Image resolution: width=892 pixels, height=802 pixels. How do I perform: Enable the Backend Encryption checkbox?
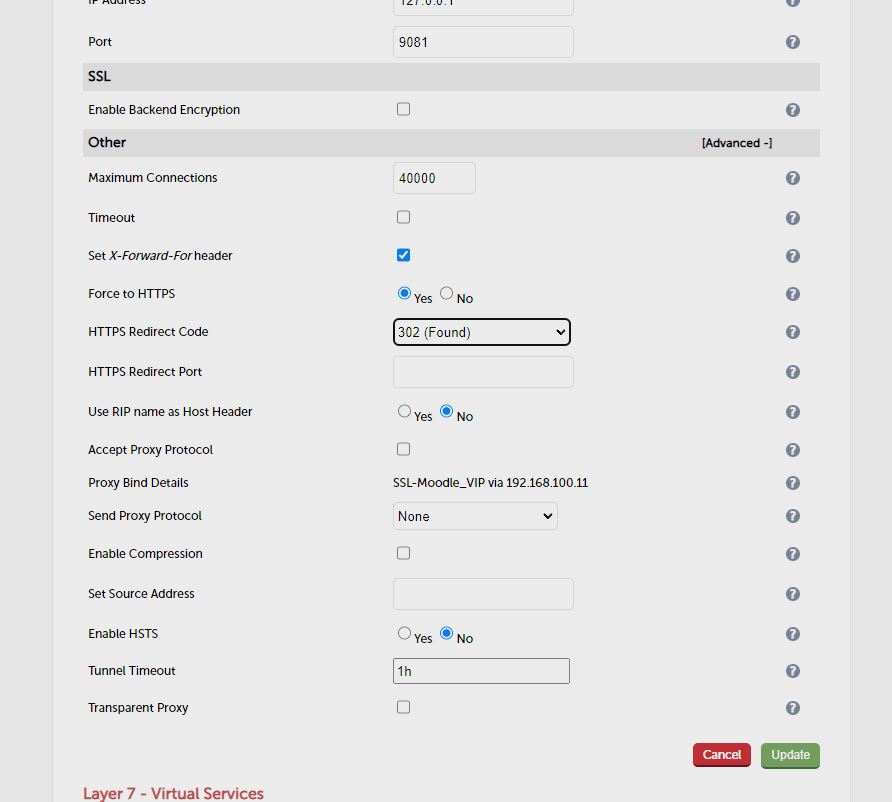(403, 108)
